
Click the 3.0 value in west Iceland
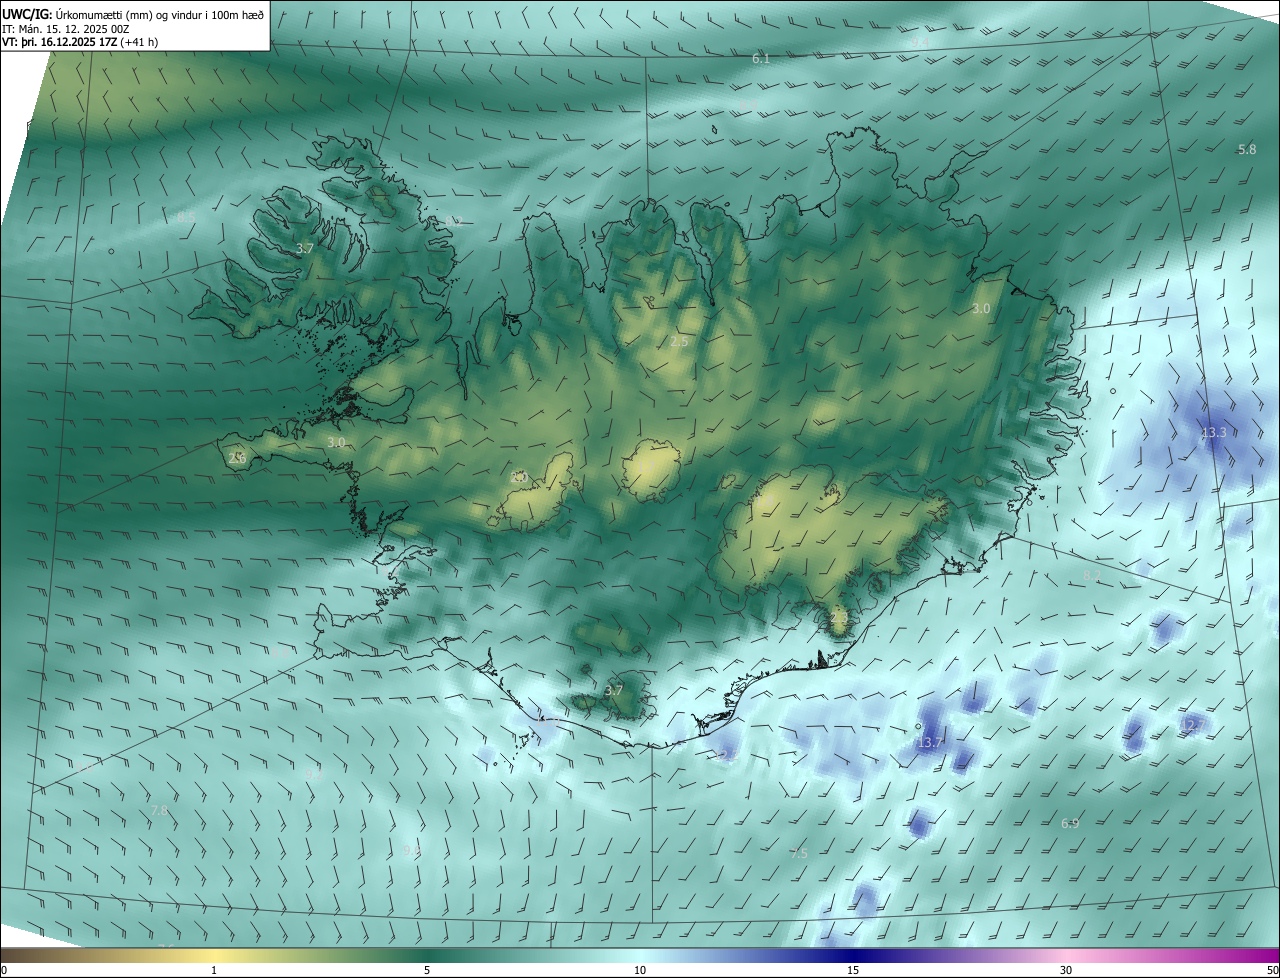pyautogui.click(x=336, y=442)
